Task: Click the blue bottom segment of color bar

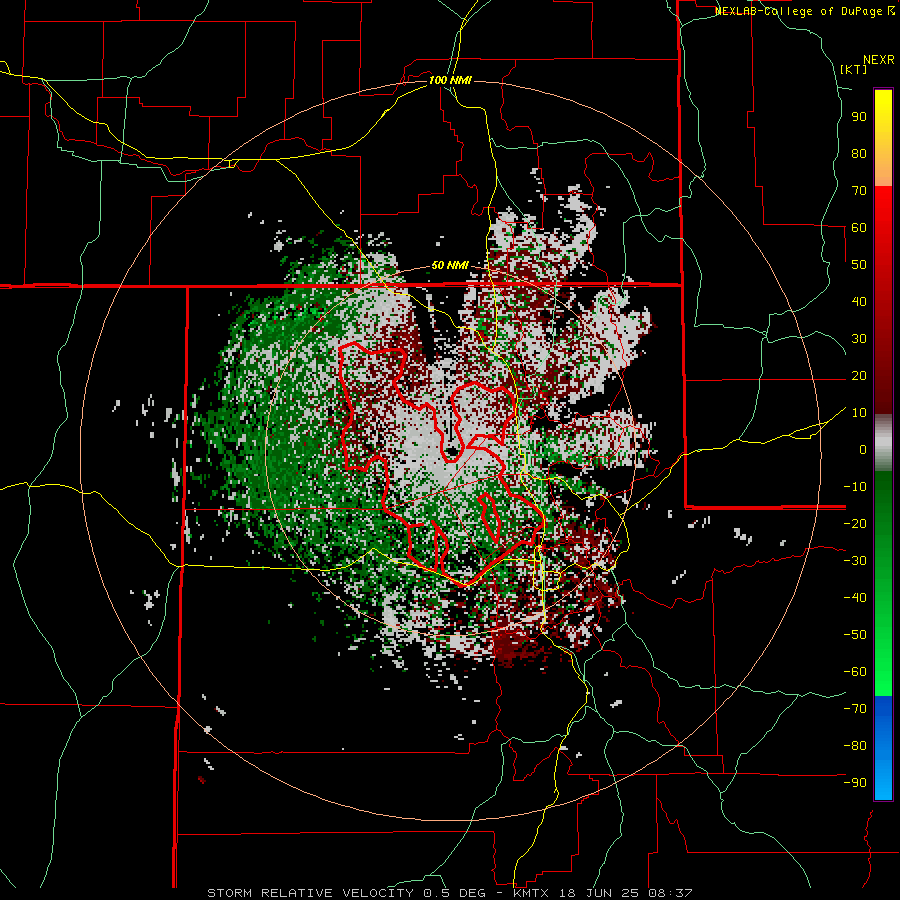Action: pyautogui.click(x=883, y=747)
